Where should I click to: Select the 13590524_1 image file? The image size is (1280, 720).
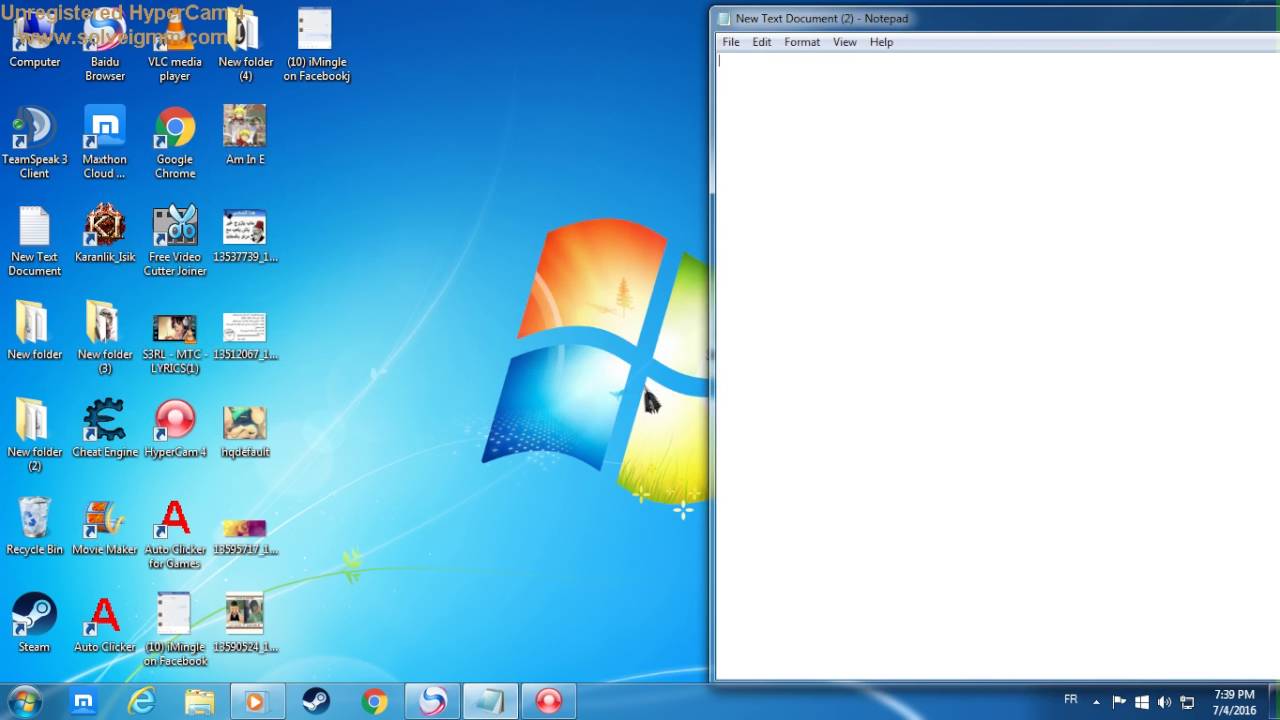coord(245,624)
